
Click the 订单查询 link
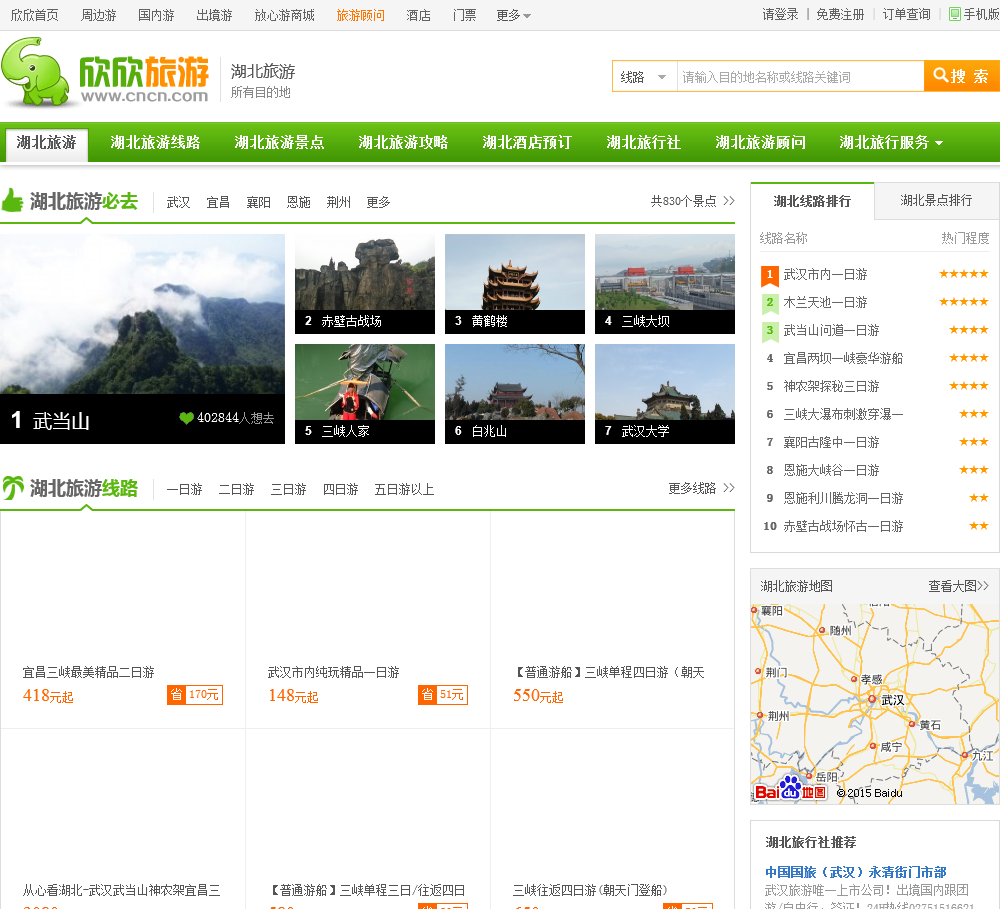(906, 14)
